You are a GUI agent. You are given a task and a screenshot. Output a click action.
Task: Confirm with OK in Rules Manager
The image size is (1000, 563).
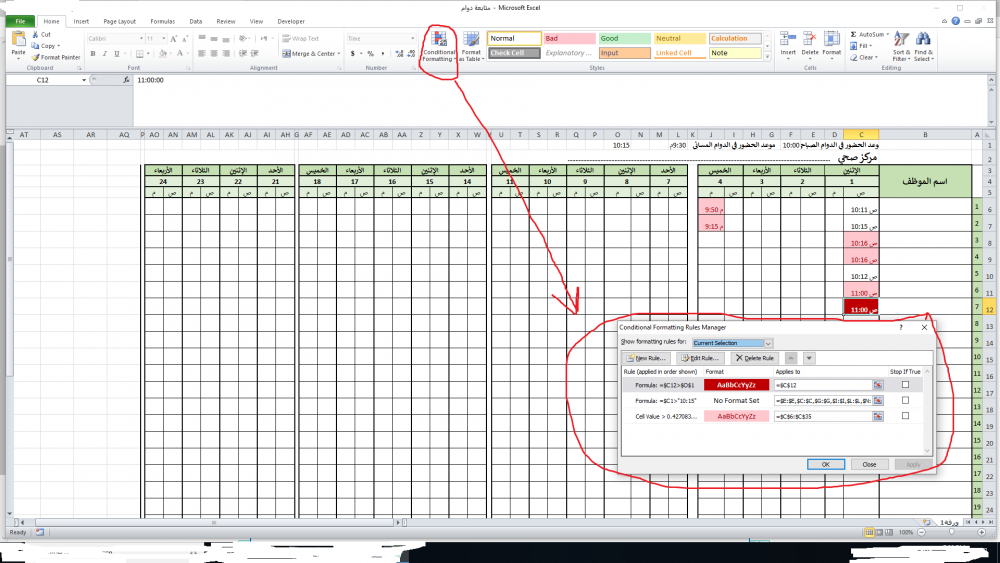click(x=825, y=464)
